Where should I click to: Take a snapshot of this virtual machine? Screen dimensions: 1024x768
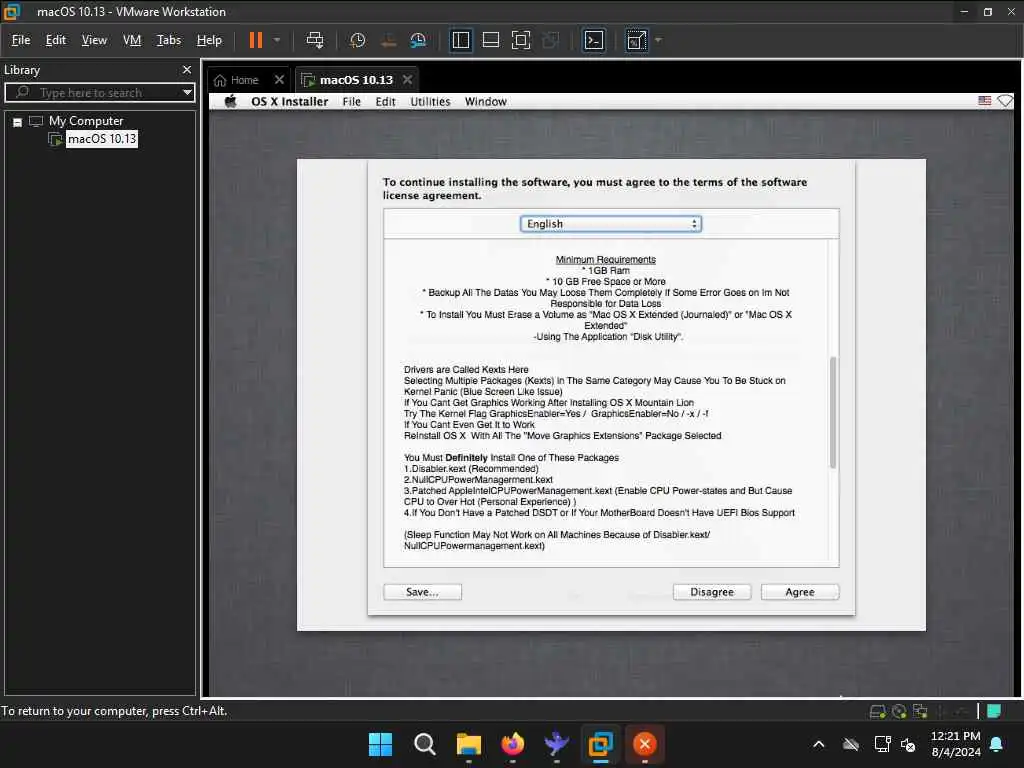pyautogui.click(x=357, y=40)
